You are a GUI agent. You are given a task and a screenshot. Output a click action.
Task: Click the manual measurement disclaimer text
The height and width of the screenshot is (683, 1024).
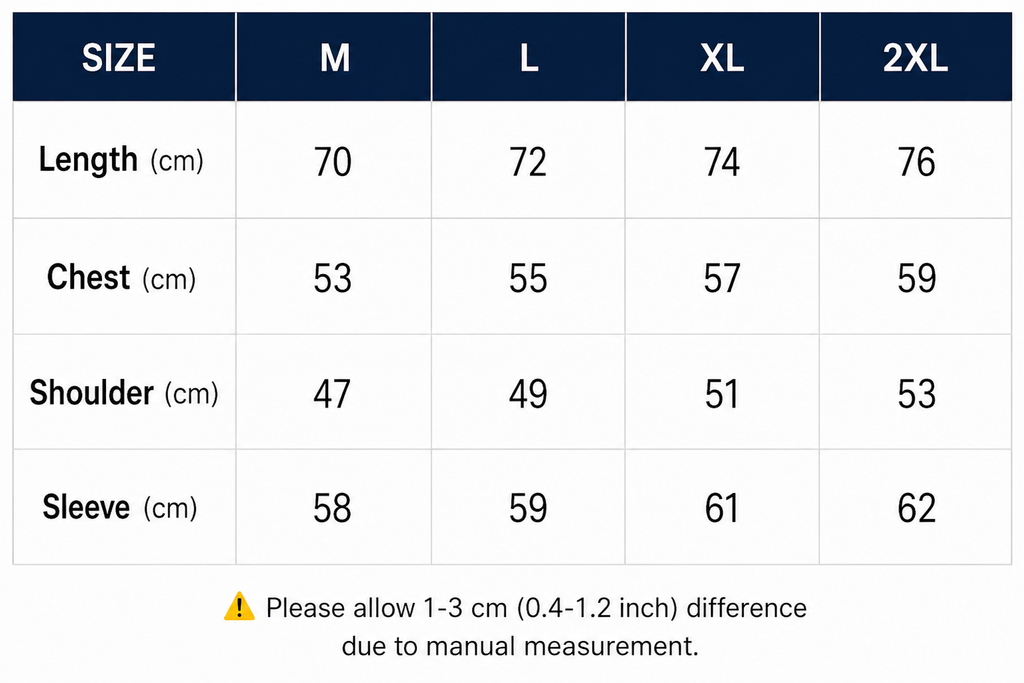pyautogui.click(x=536, y=627)
